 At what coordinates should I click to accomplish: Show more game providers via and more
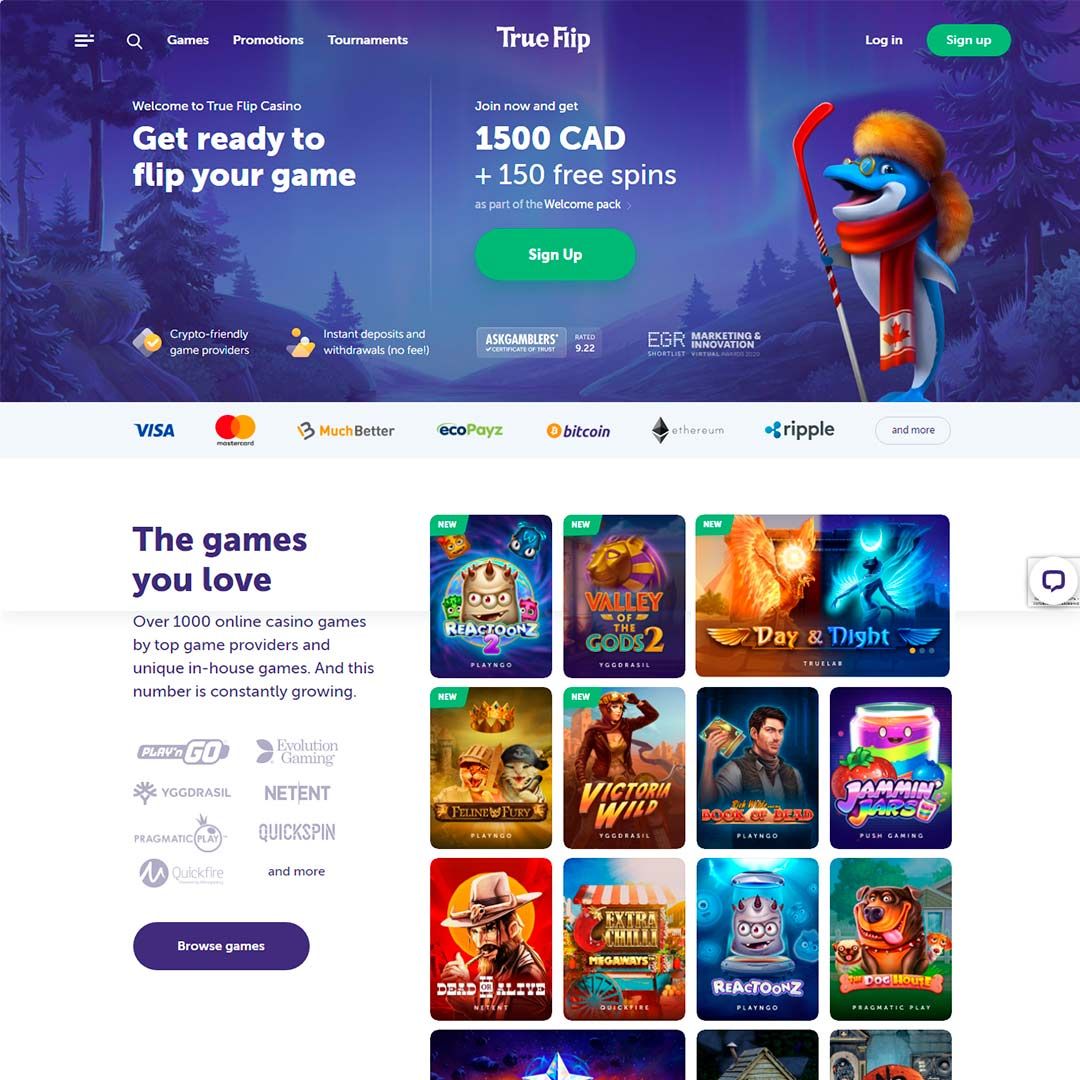pos(296,871)
